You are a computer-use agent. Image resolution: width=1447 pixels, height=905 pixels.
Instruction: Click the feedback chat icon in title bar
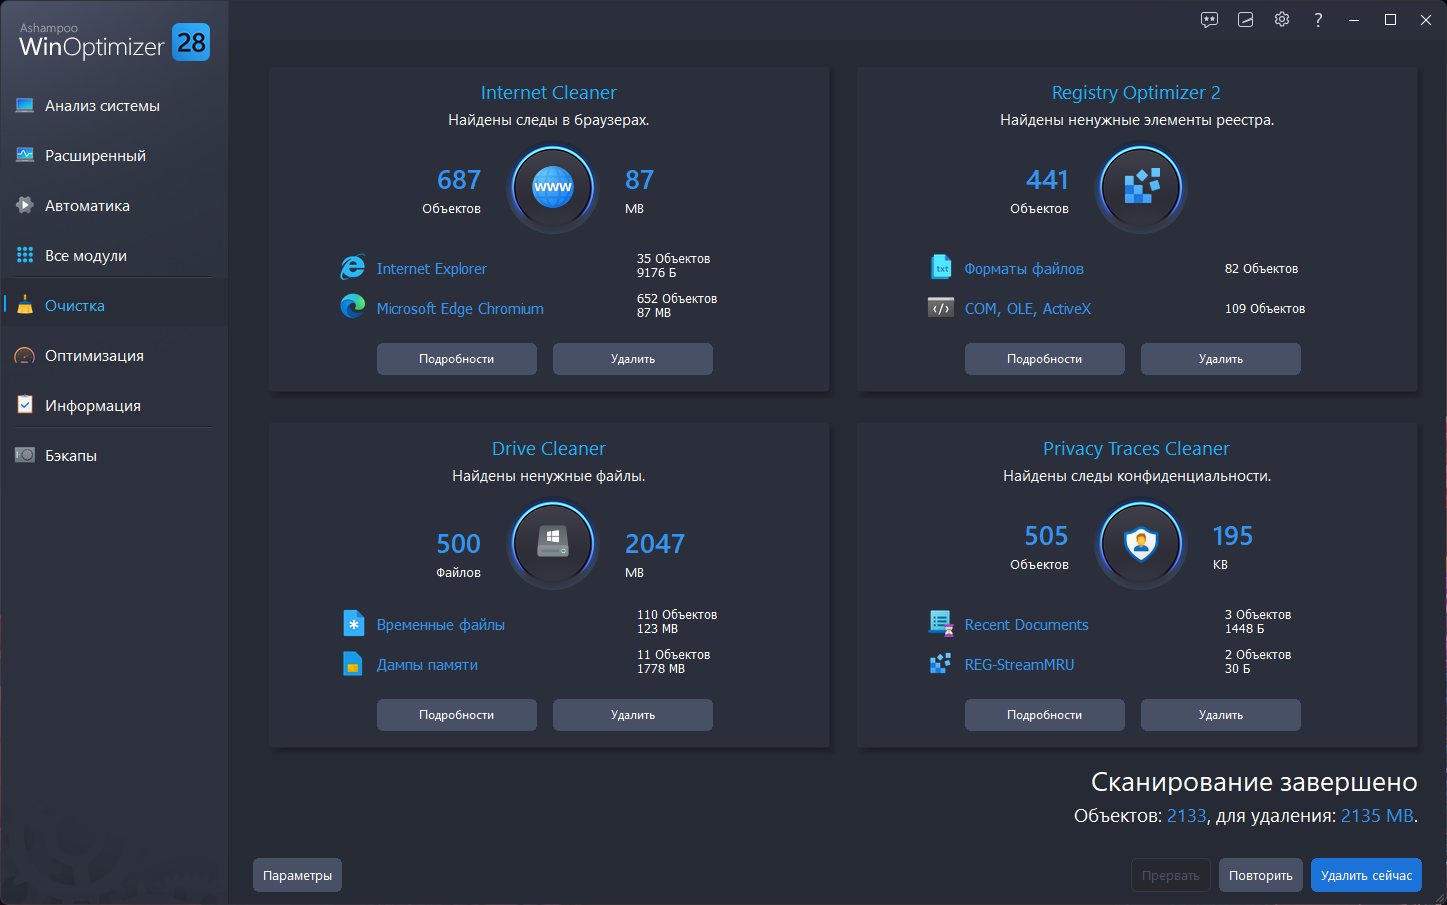coord(1209,20)
